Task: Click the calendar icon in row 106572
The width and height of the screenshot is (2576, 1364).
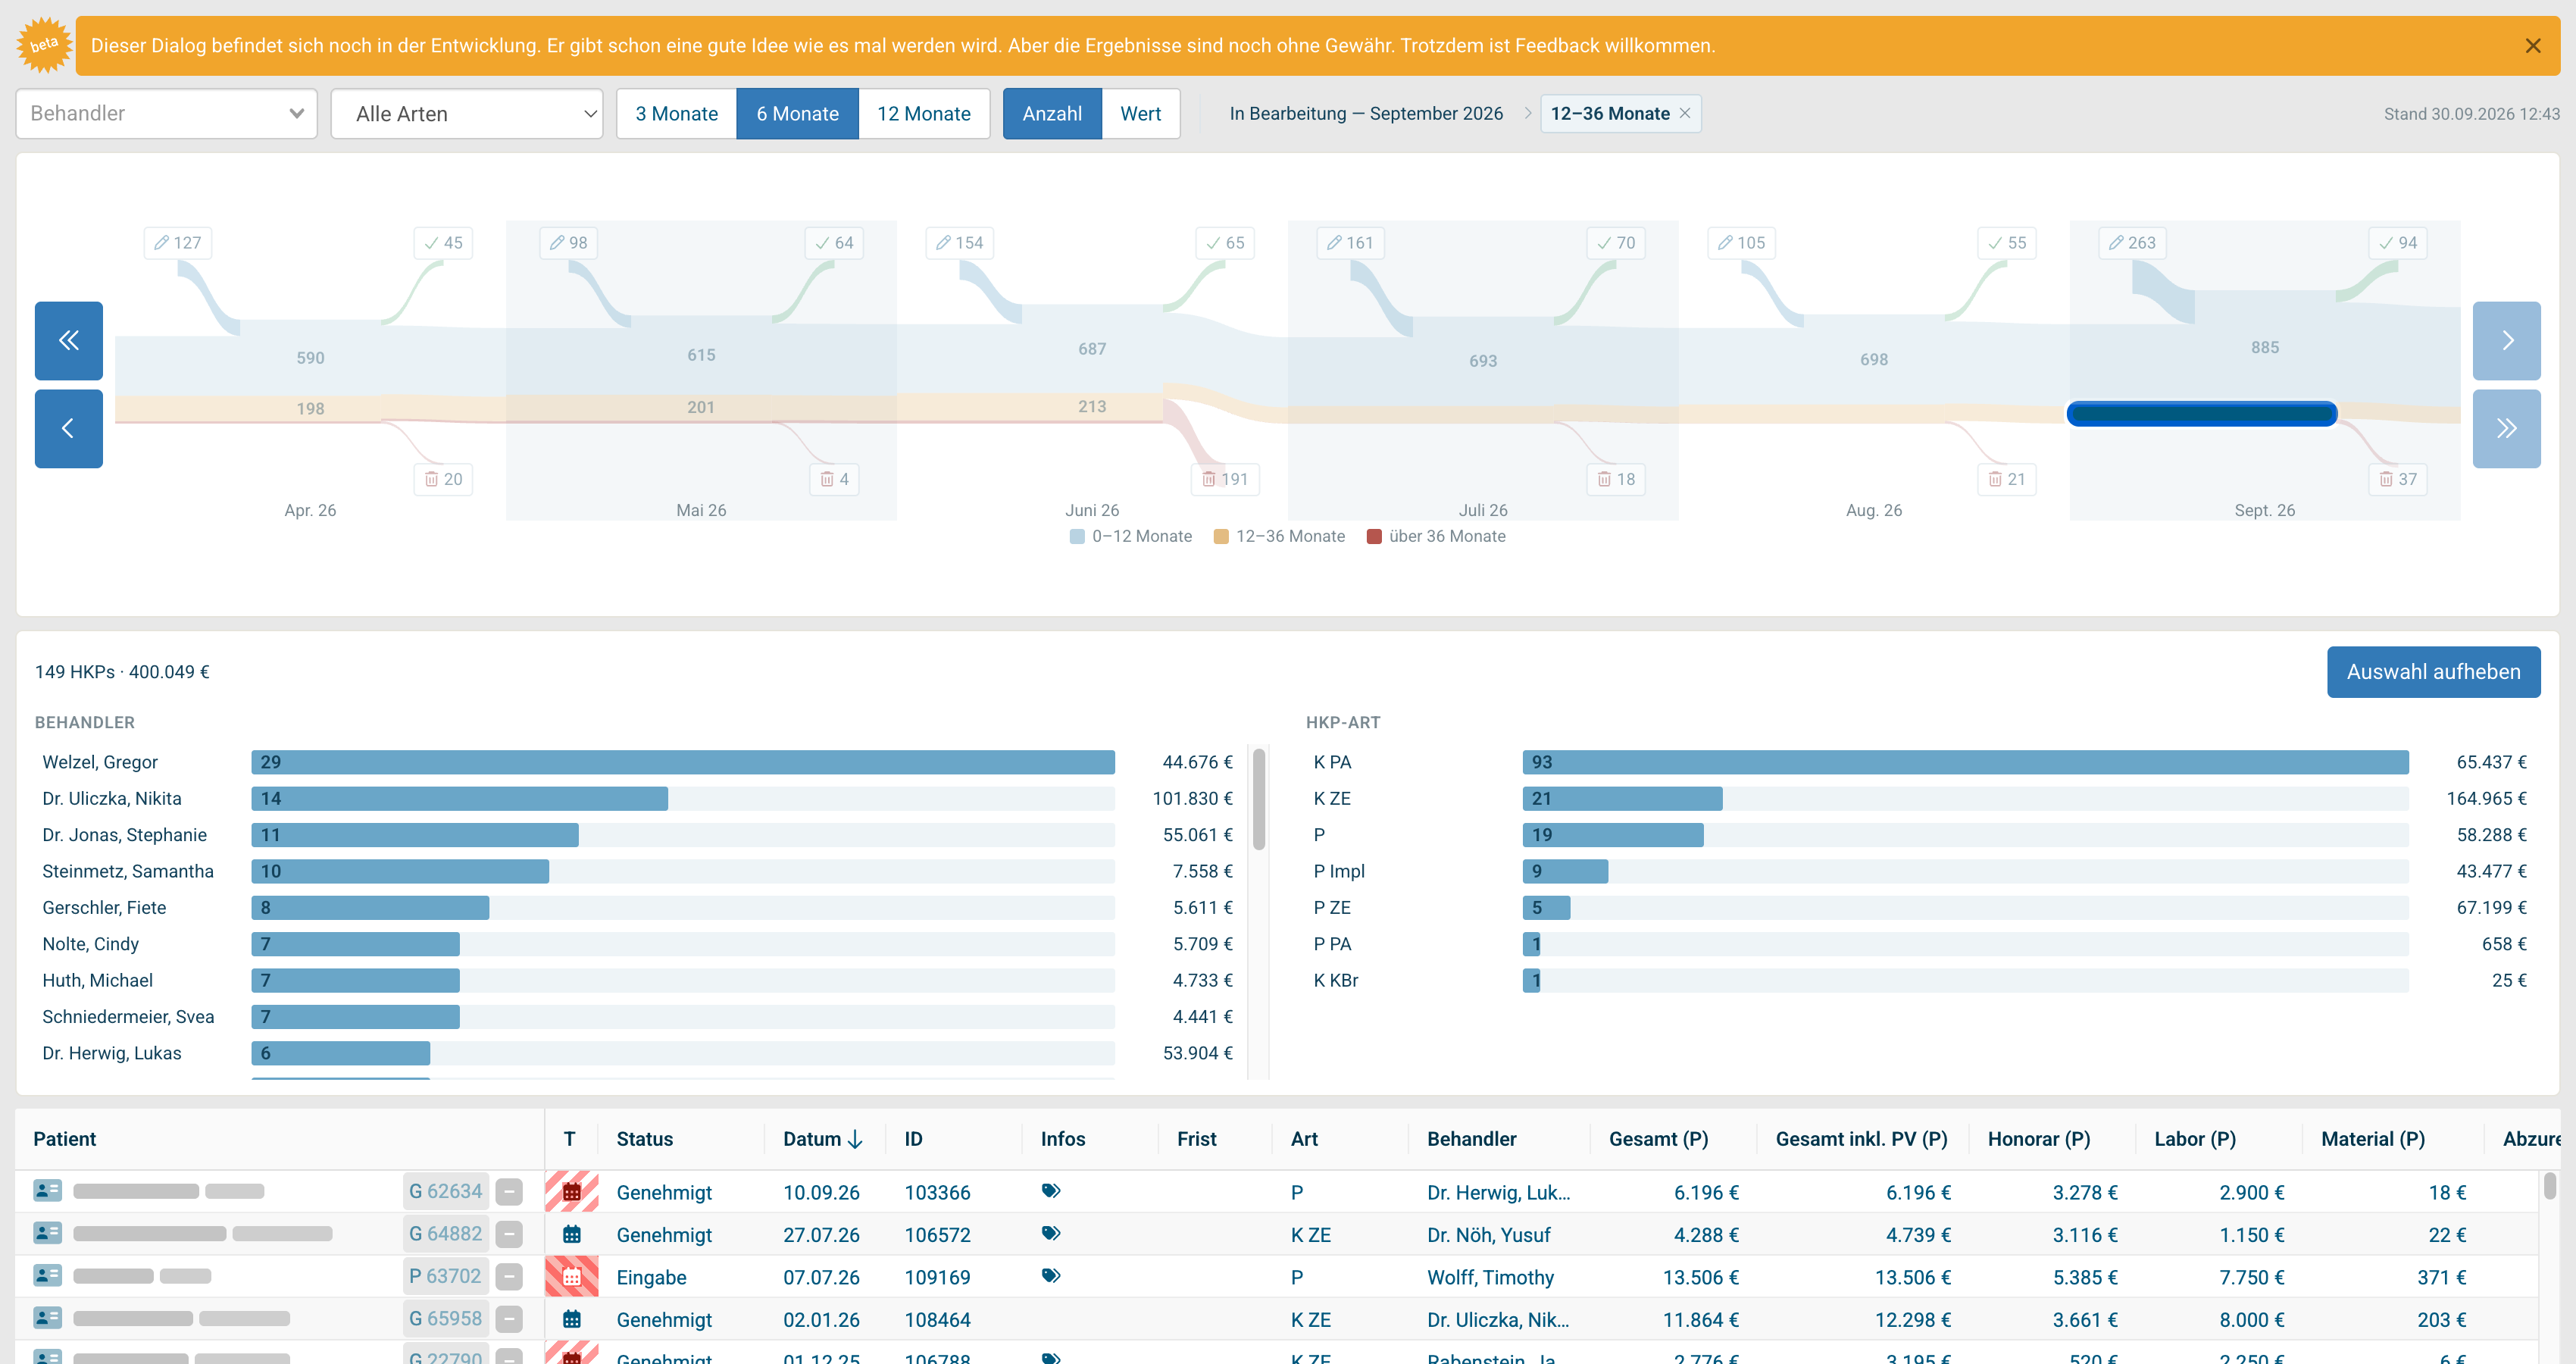Action: pyautogui.click(x=571, y=1234)
